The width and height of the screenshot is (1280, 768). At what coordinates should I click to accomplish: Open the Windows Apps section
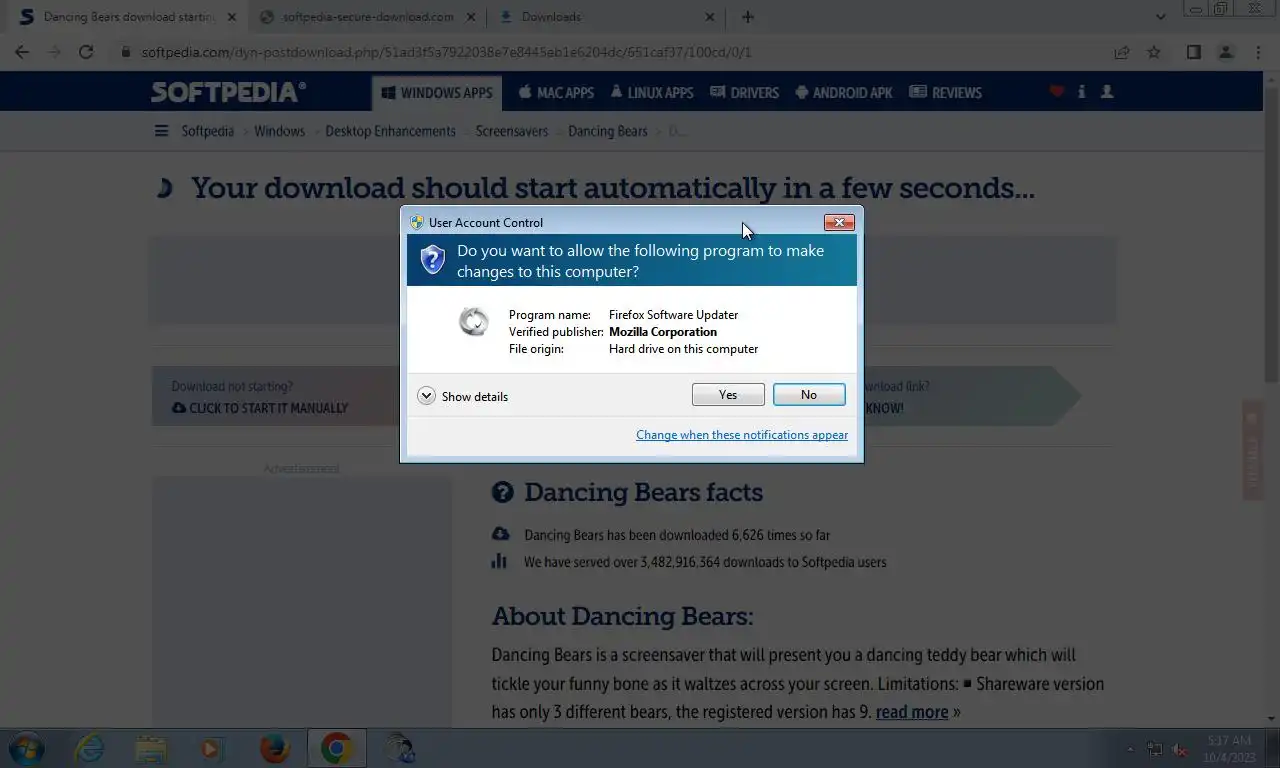[437, 92]
